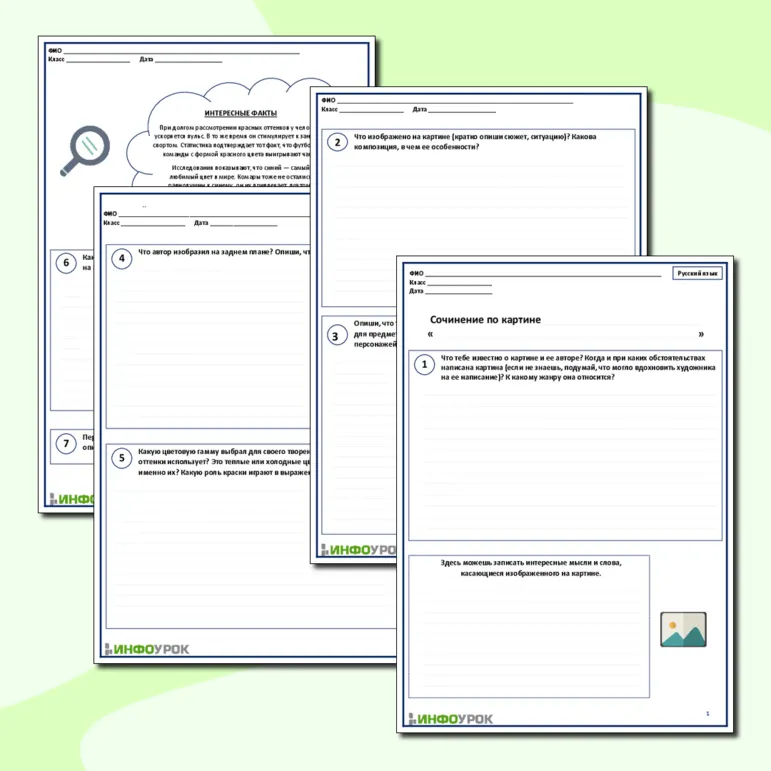Click the page number 1 on the front page

(708, 713)
